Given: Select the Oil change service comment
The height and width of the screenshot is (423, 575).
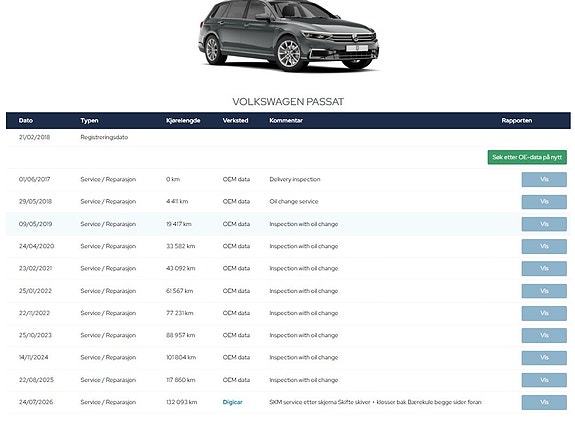Looking at the screenshot, I should tap(294, 202).
